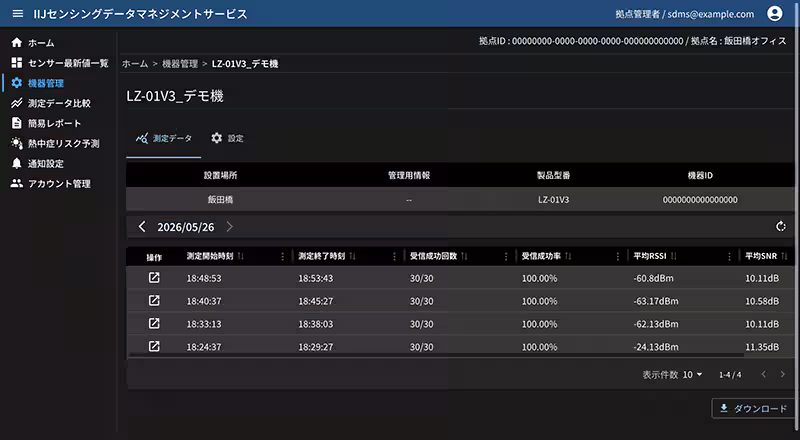Image resolution: width=800 pixels, height=440 pixels.
Task: Open the hamburger menu icon
Action: (x=17, y=14)
